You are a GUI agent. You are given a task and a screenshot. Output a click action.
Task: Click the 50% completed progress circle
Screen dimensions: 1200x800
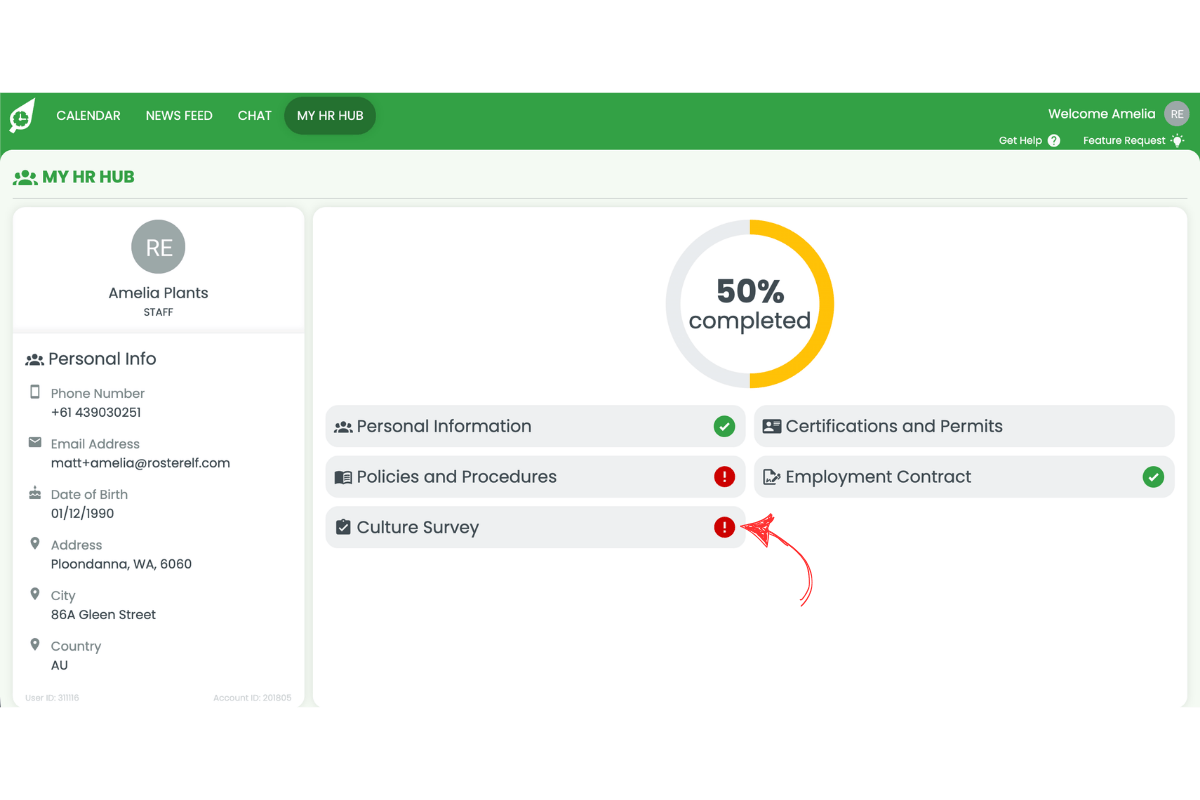(x=749, y=303)
